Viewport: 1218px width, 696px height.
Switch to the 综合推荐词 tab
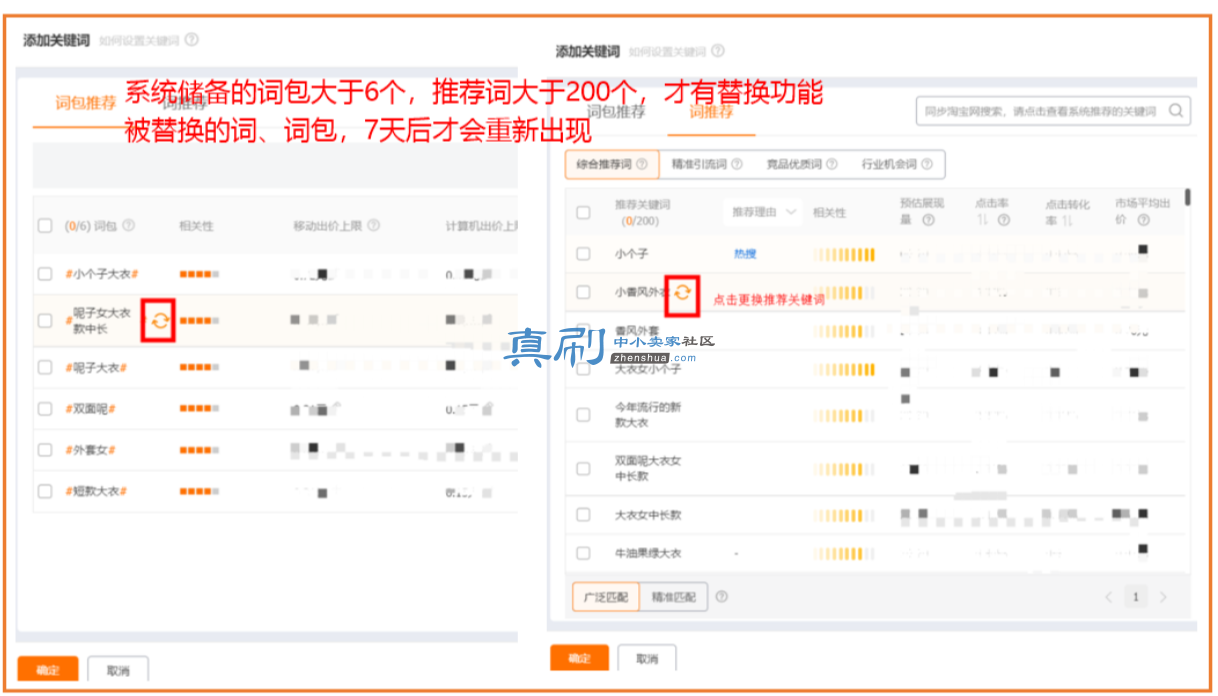click(x=611, y=164)
